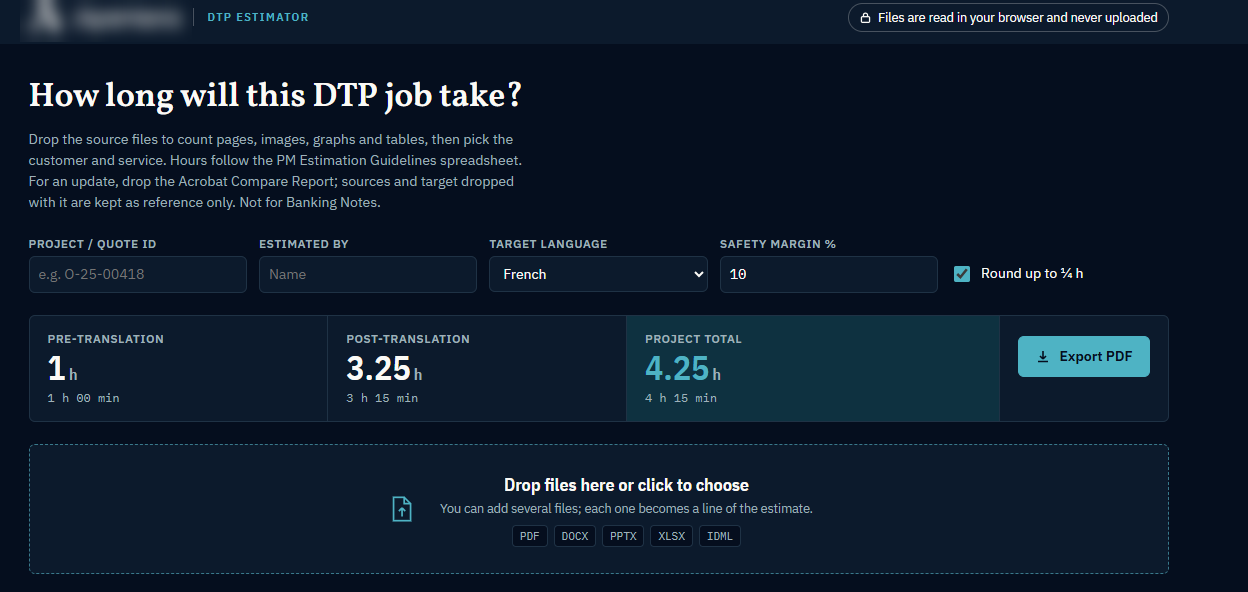1248x592 pixels.
Task: Click the 'Round up to ¼ h' label text
Action: (1032, 274)
